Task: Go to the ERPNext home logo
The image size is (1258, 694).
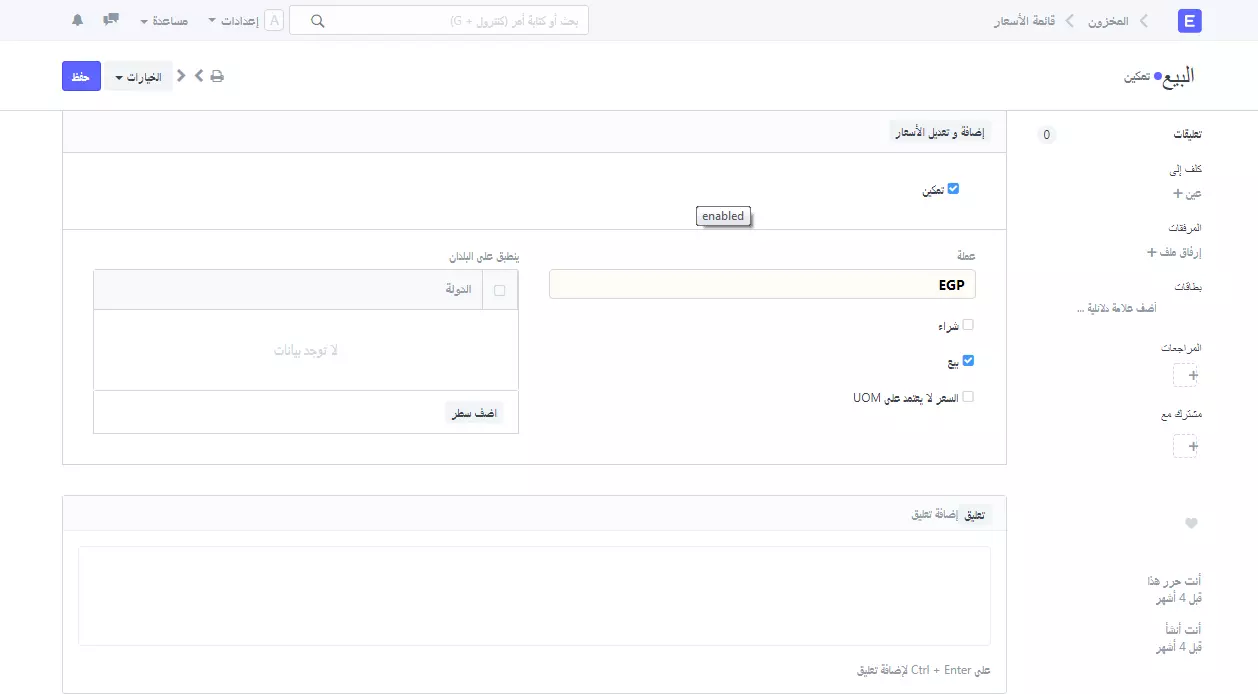Action: point(1190,21)
